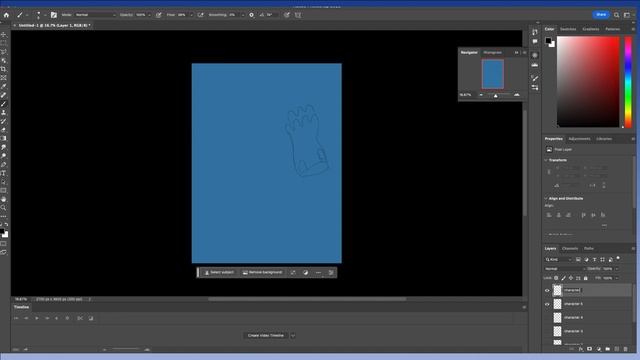Open the layer Fill dropdown
Screen dimensions: 640x360
tap(616, 278)
